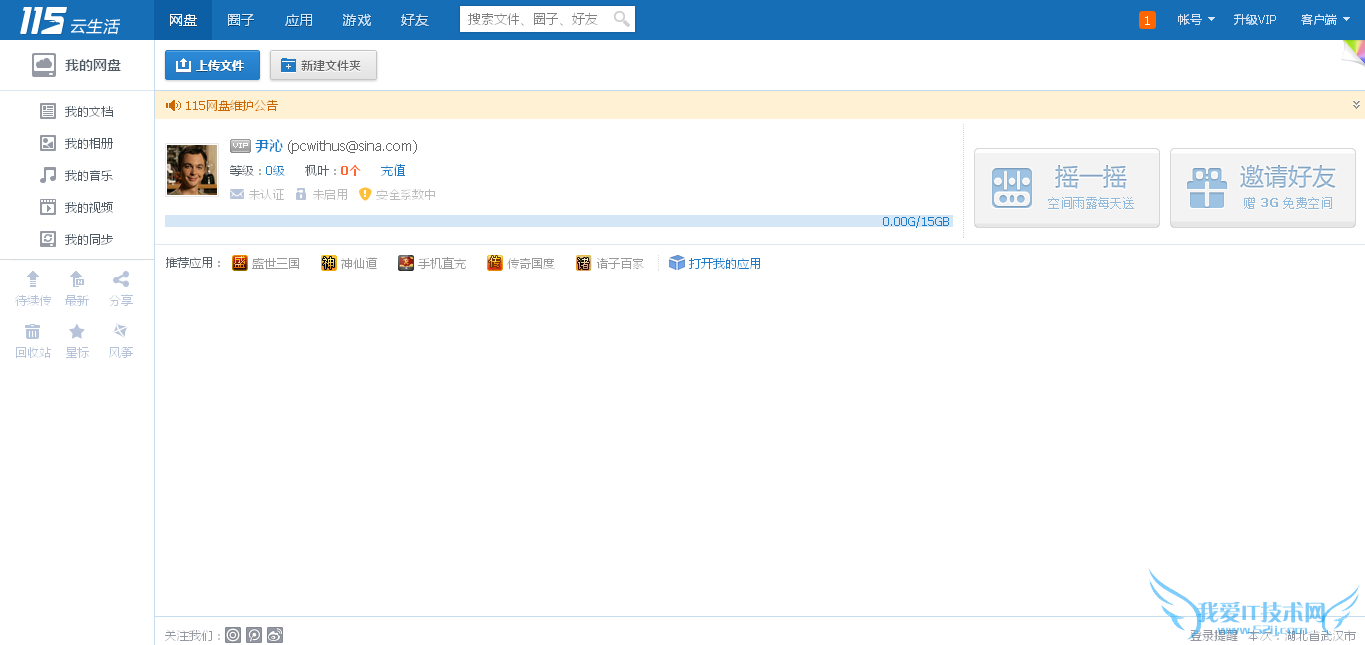The width and height of the screenshot is (1365, 645).
Task: Click the 升级VIP link
Action: (1255, 20)
